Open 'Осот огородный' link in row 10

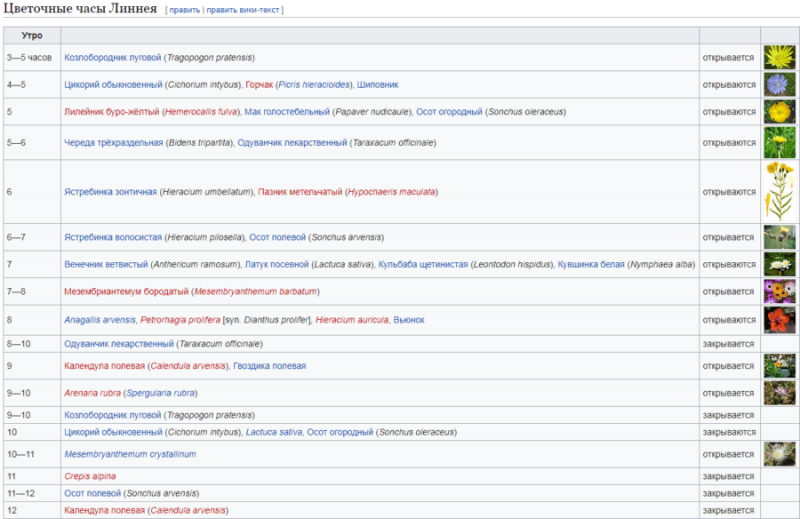pos(340,432)
